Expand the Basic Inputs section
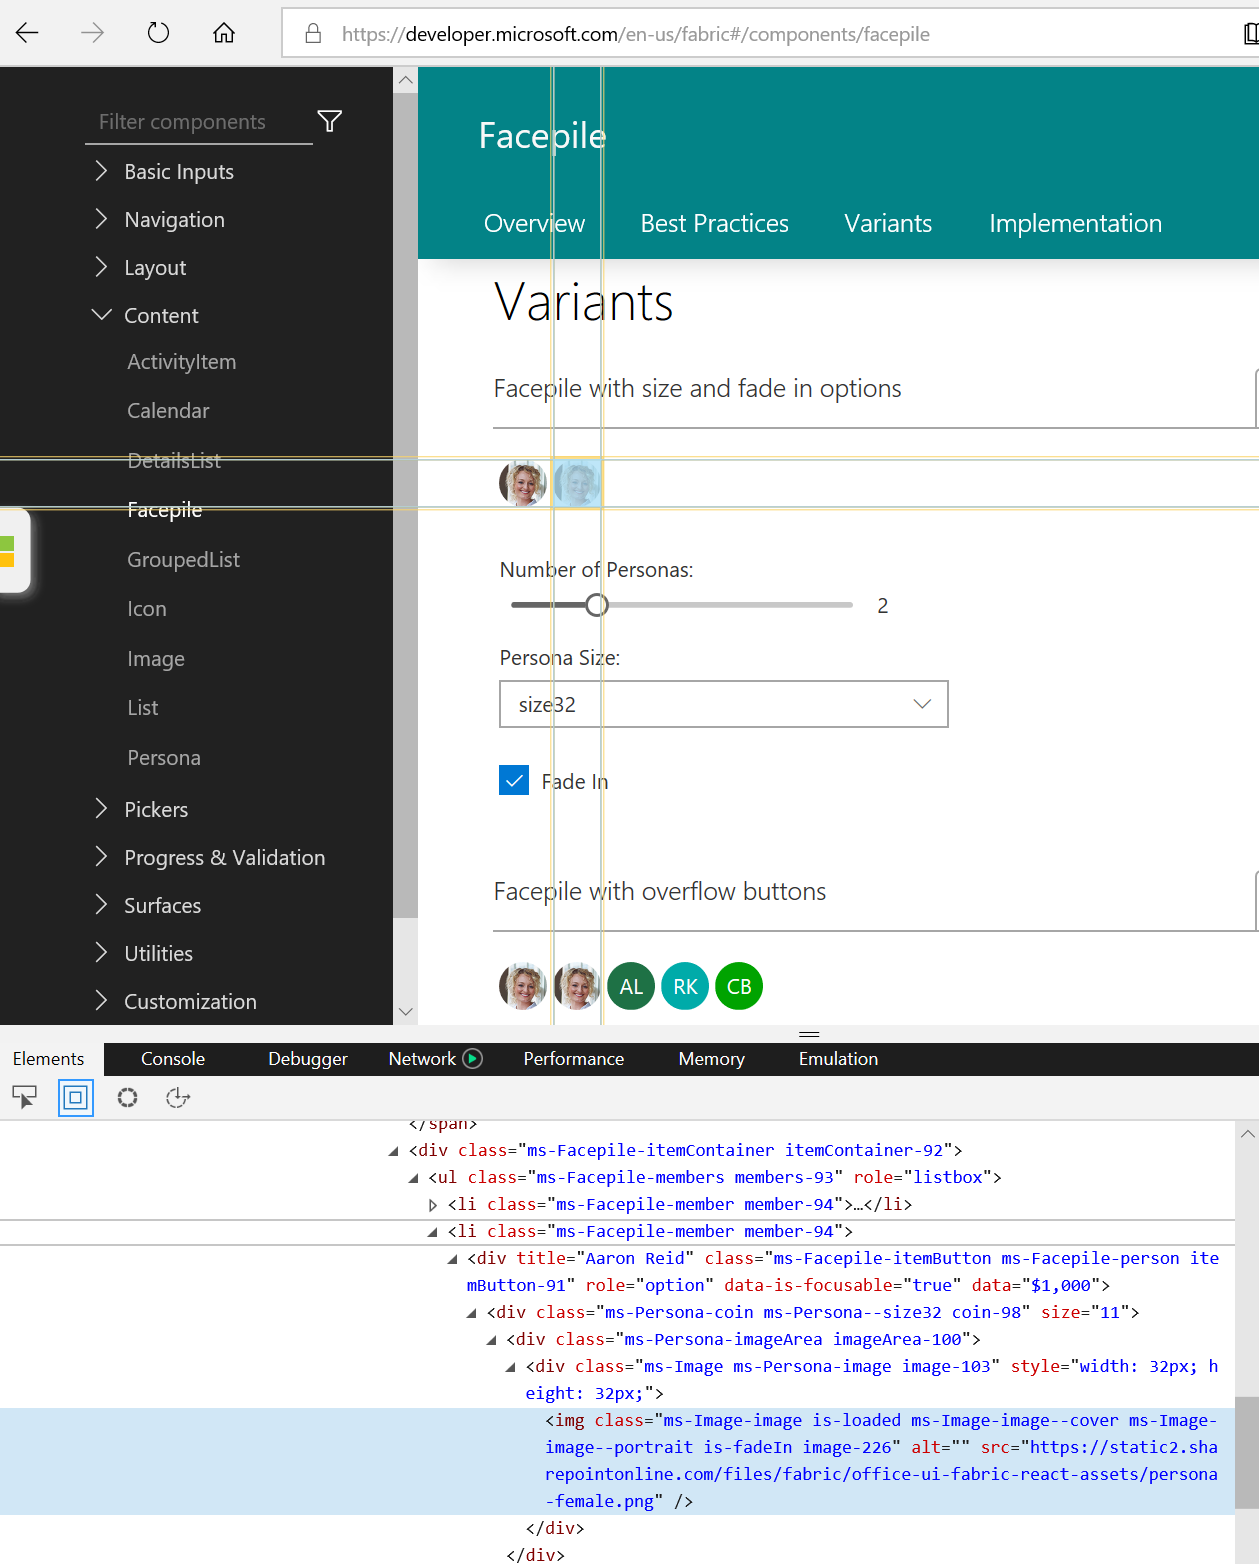1259x1564 pixels. 178,171
